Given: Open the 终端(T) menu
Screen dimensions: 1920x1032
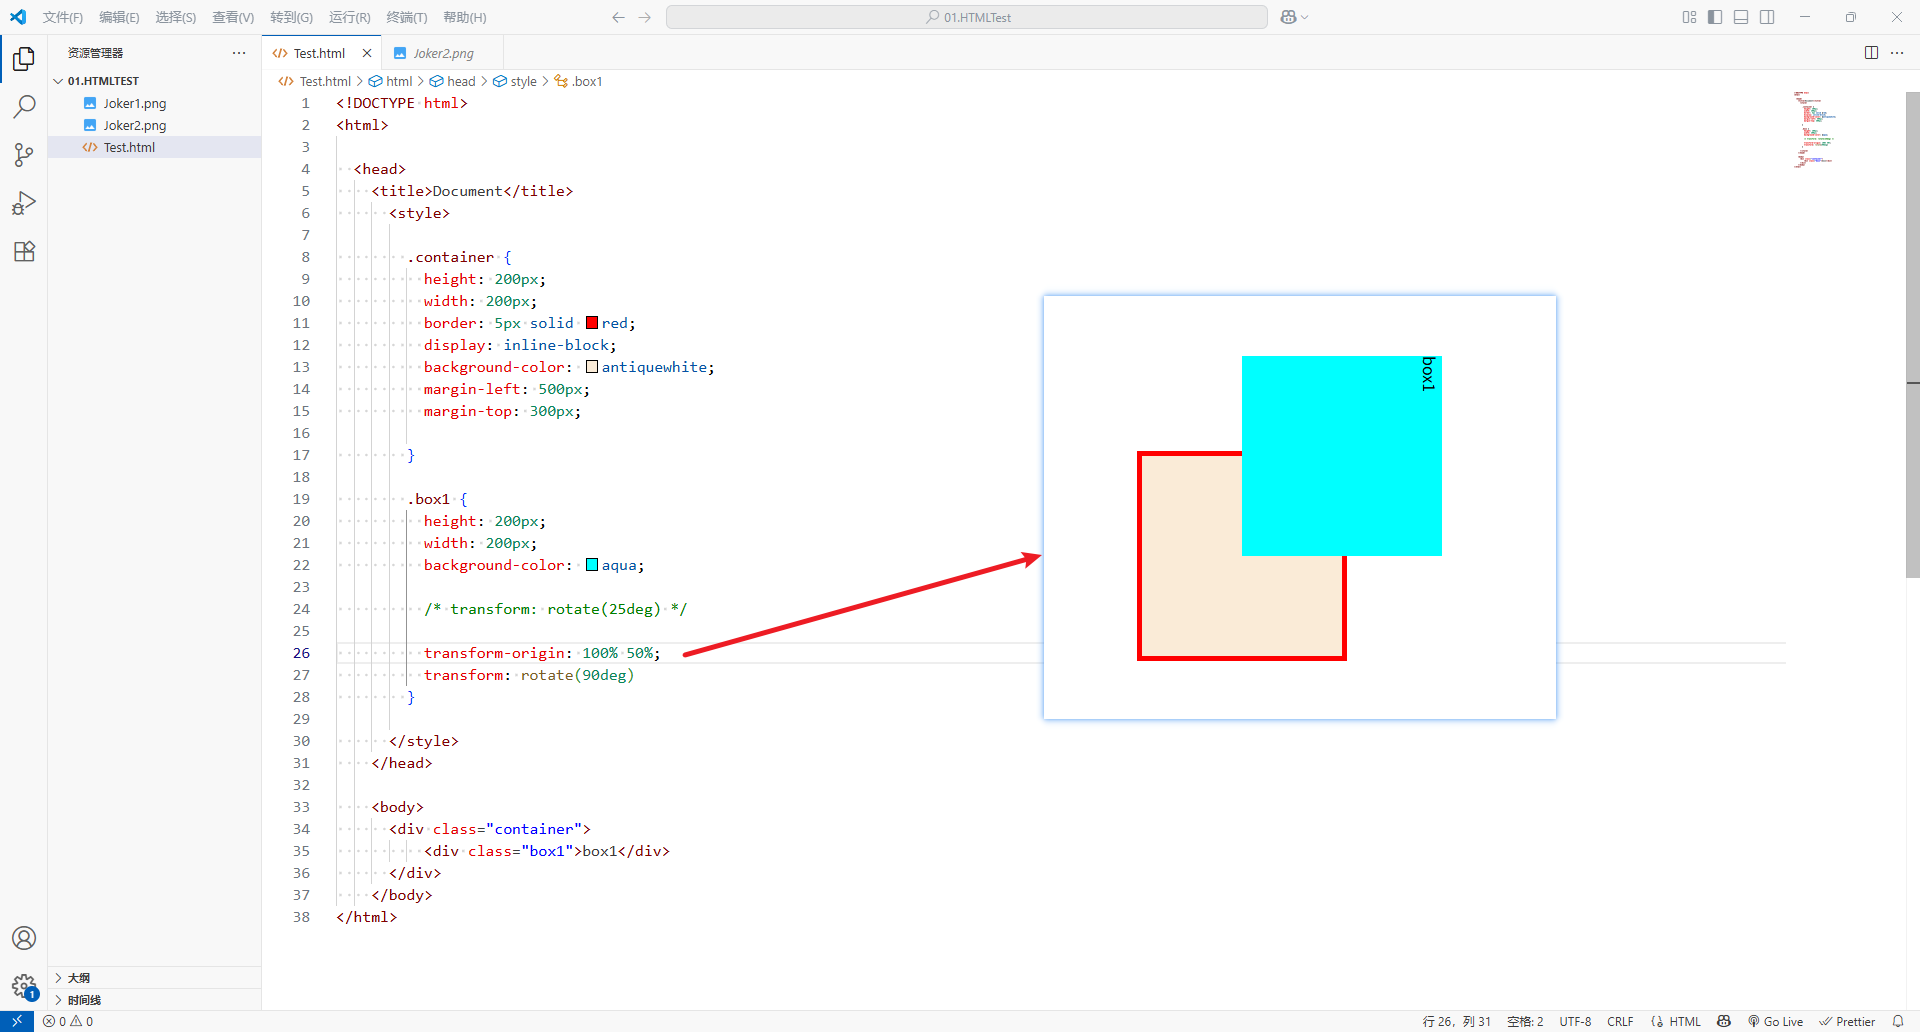Looking at the screenshot, I should click(406, 17).
